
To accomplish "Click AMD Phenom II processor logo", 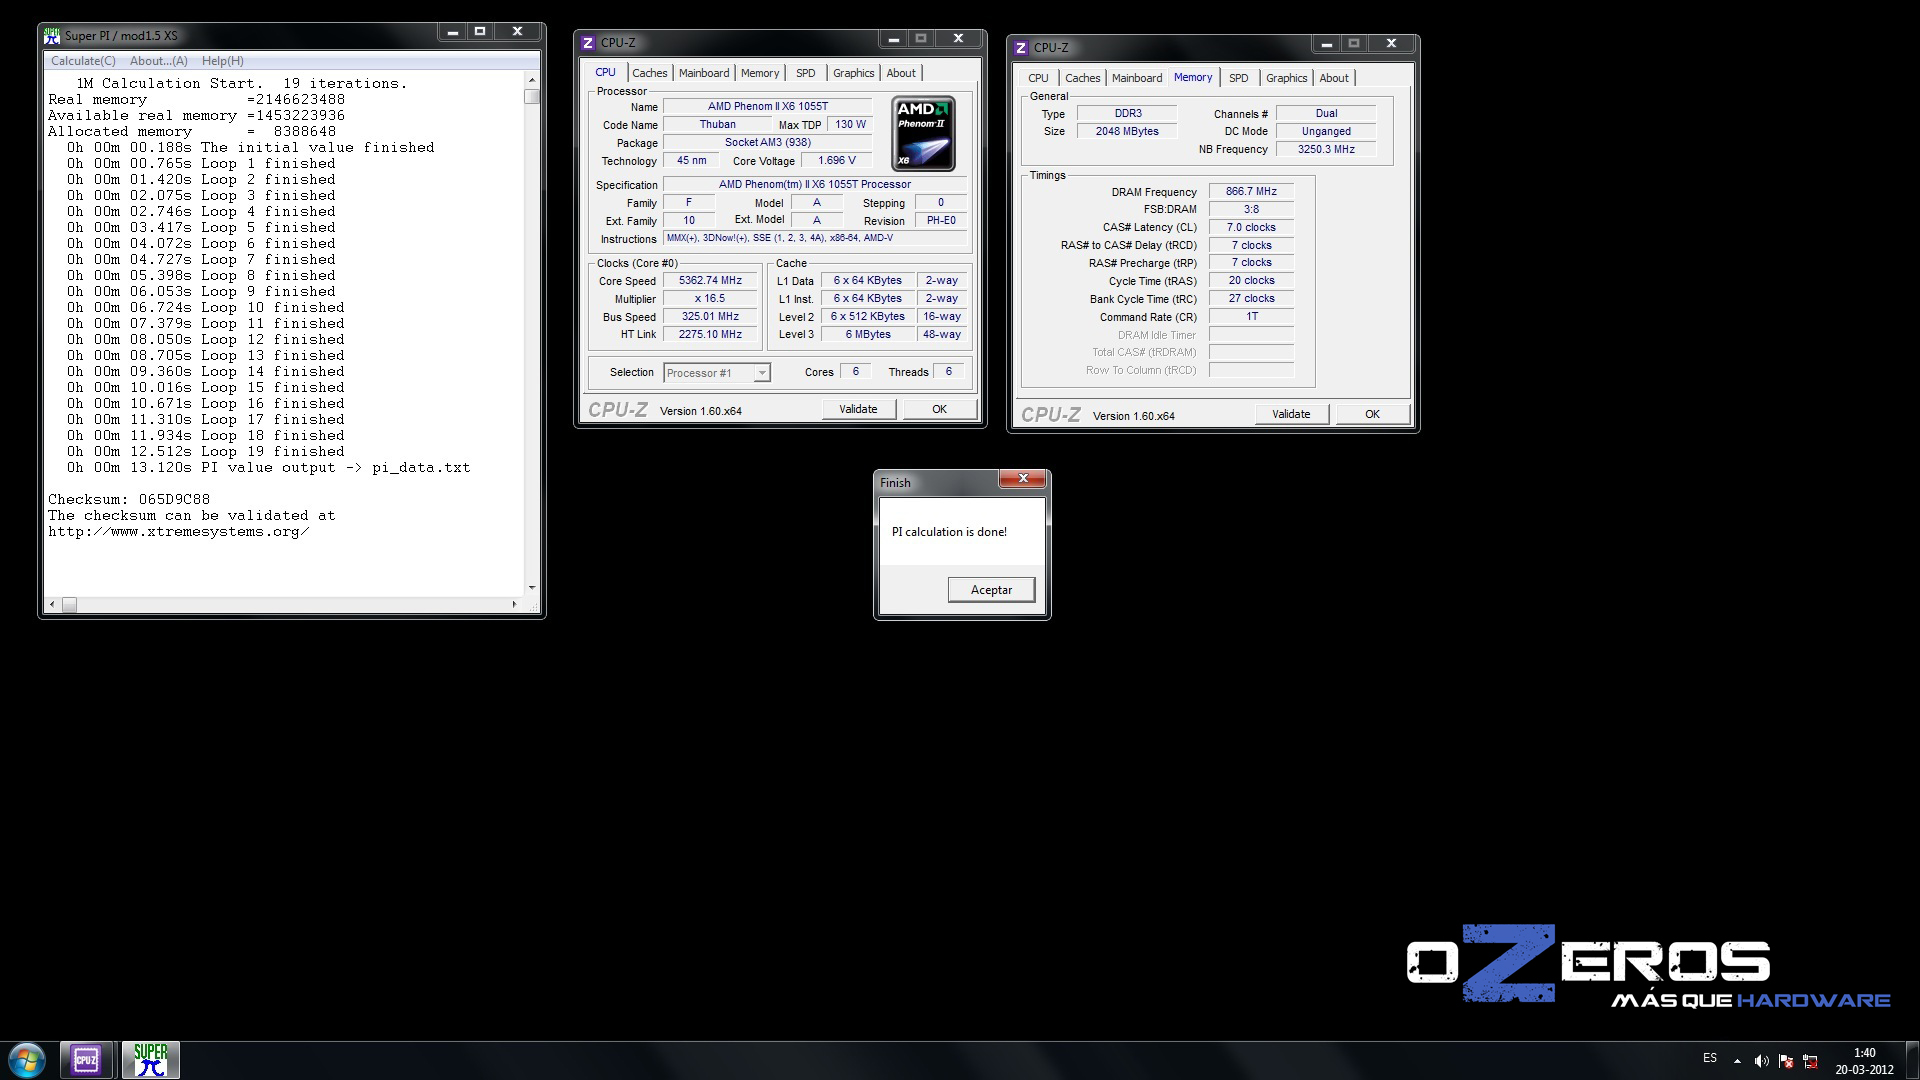I will pyautogui.click(x=923, y=133).
